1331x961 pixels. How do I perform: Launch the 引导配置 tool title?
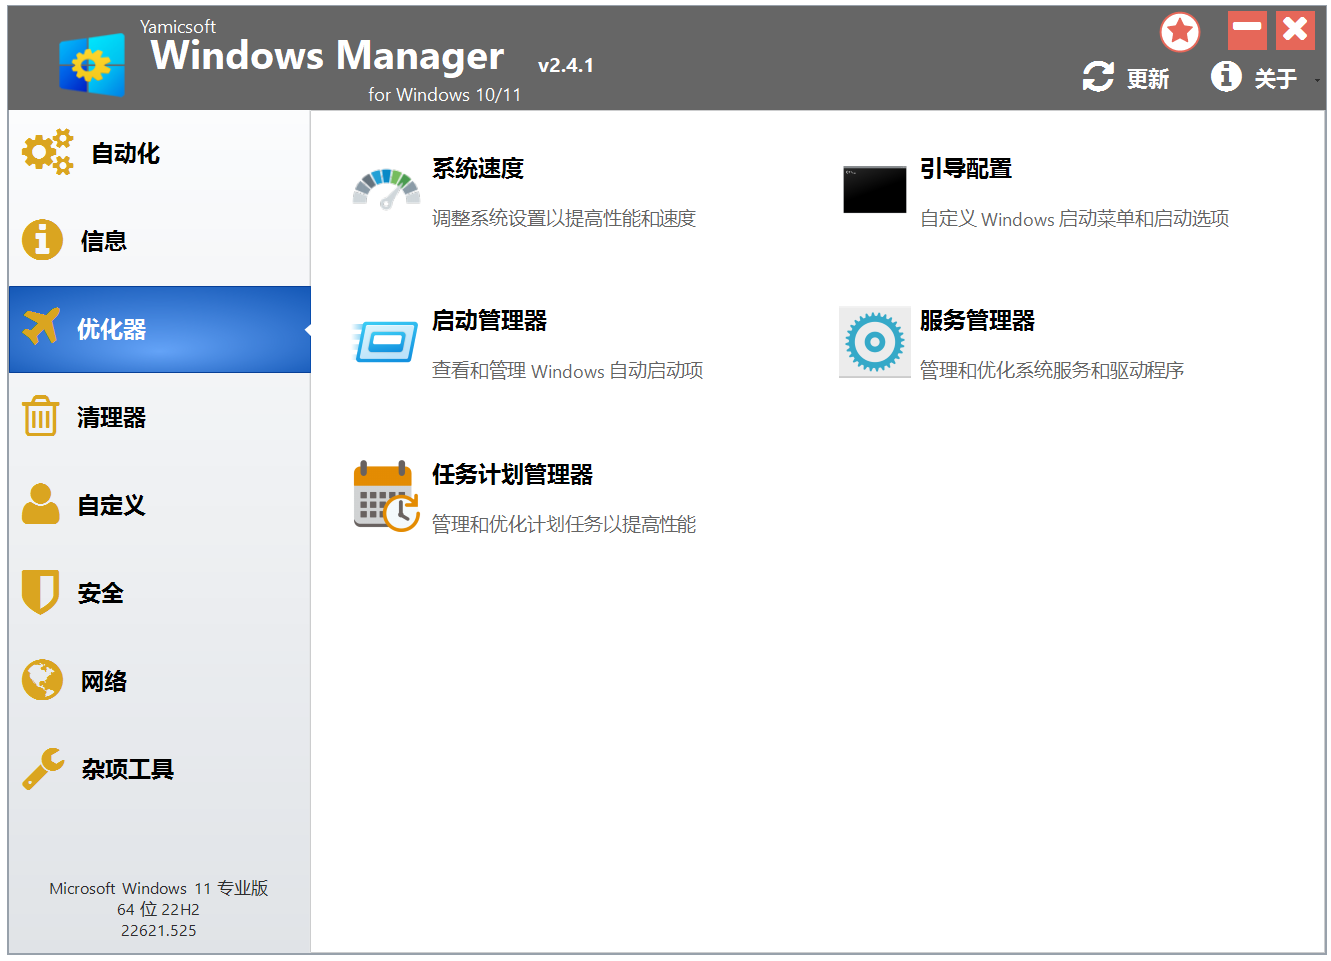(x=966, y=168)
